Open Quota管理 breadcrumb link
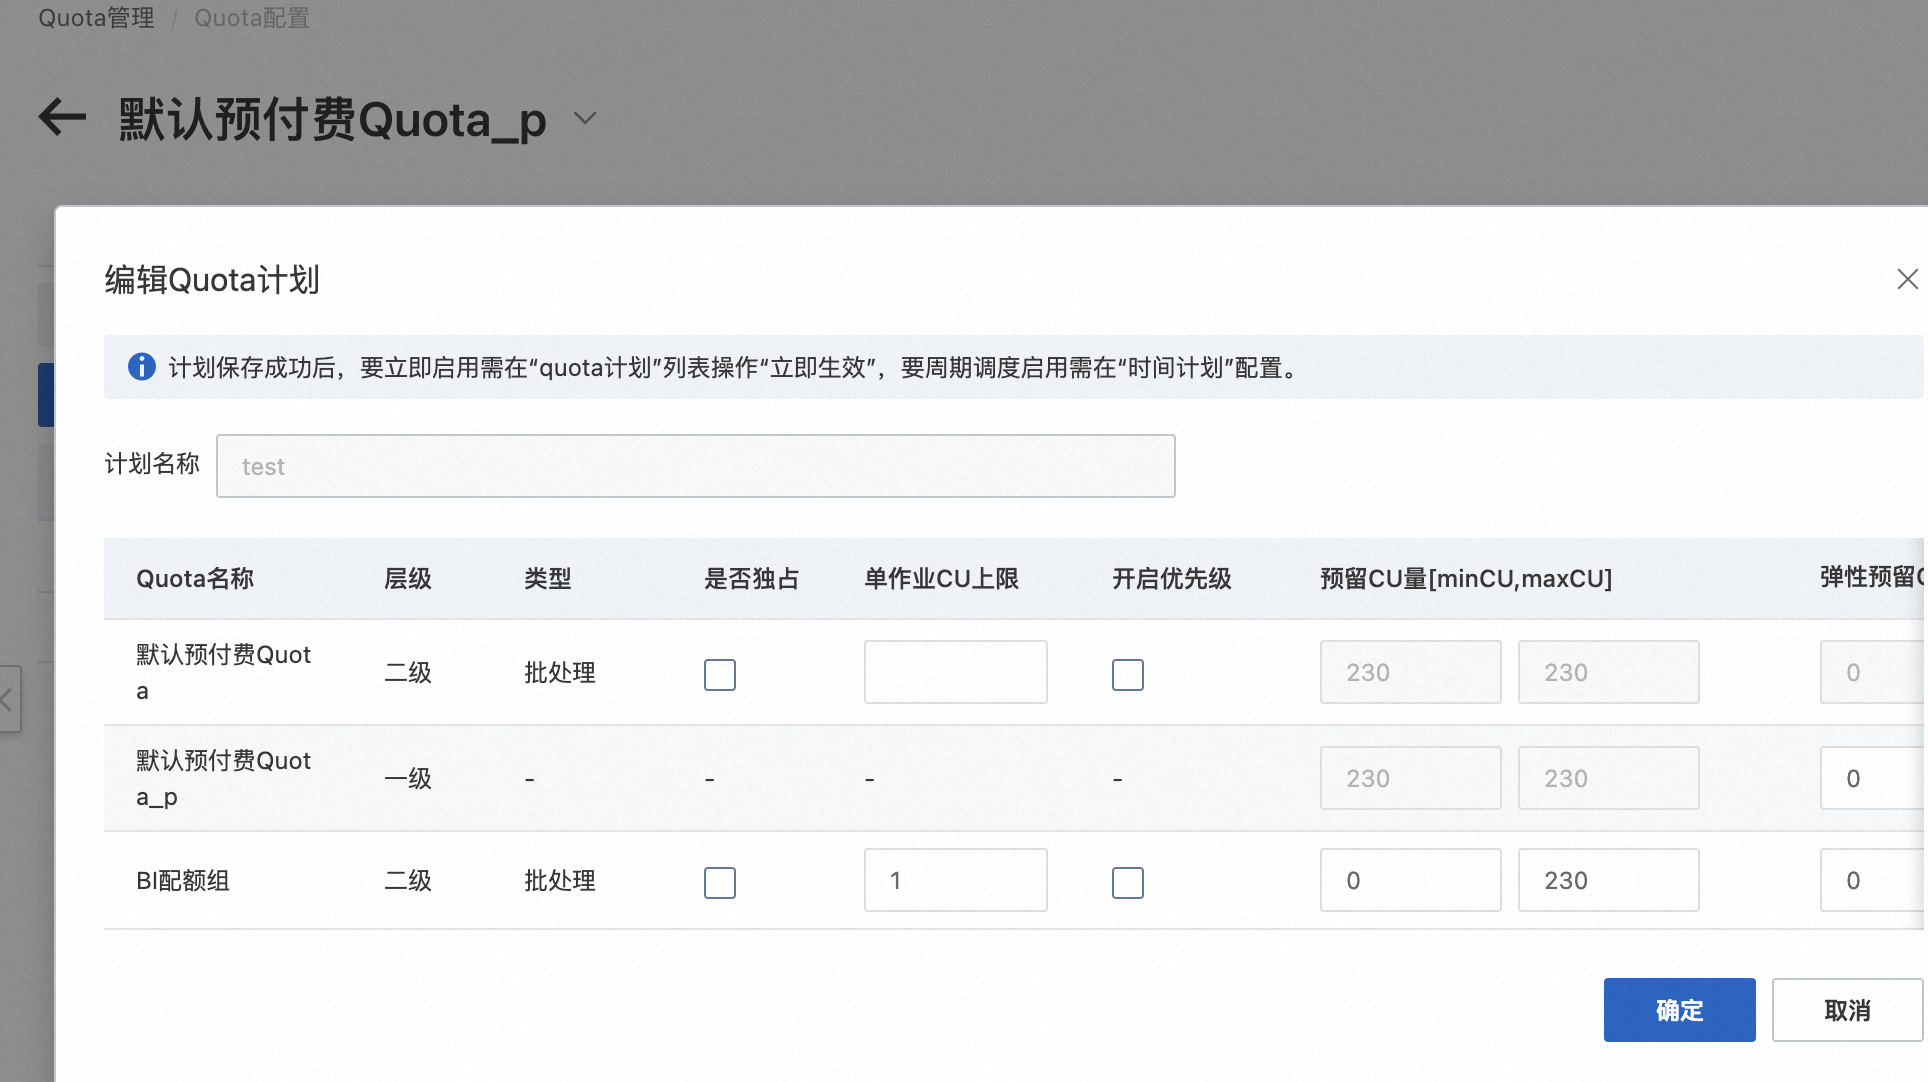Viewport: 1928px width, 1082px height. pyautogui.click(x=96, y=18)
